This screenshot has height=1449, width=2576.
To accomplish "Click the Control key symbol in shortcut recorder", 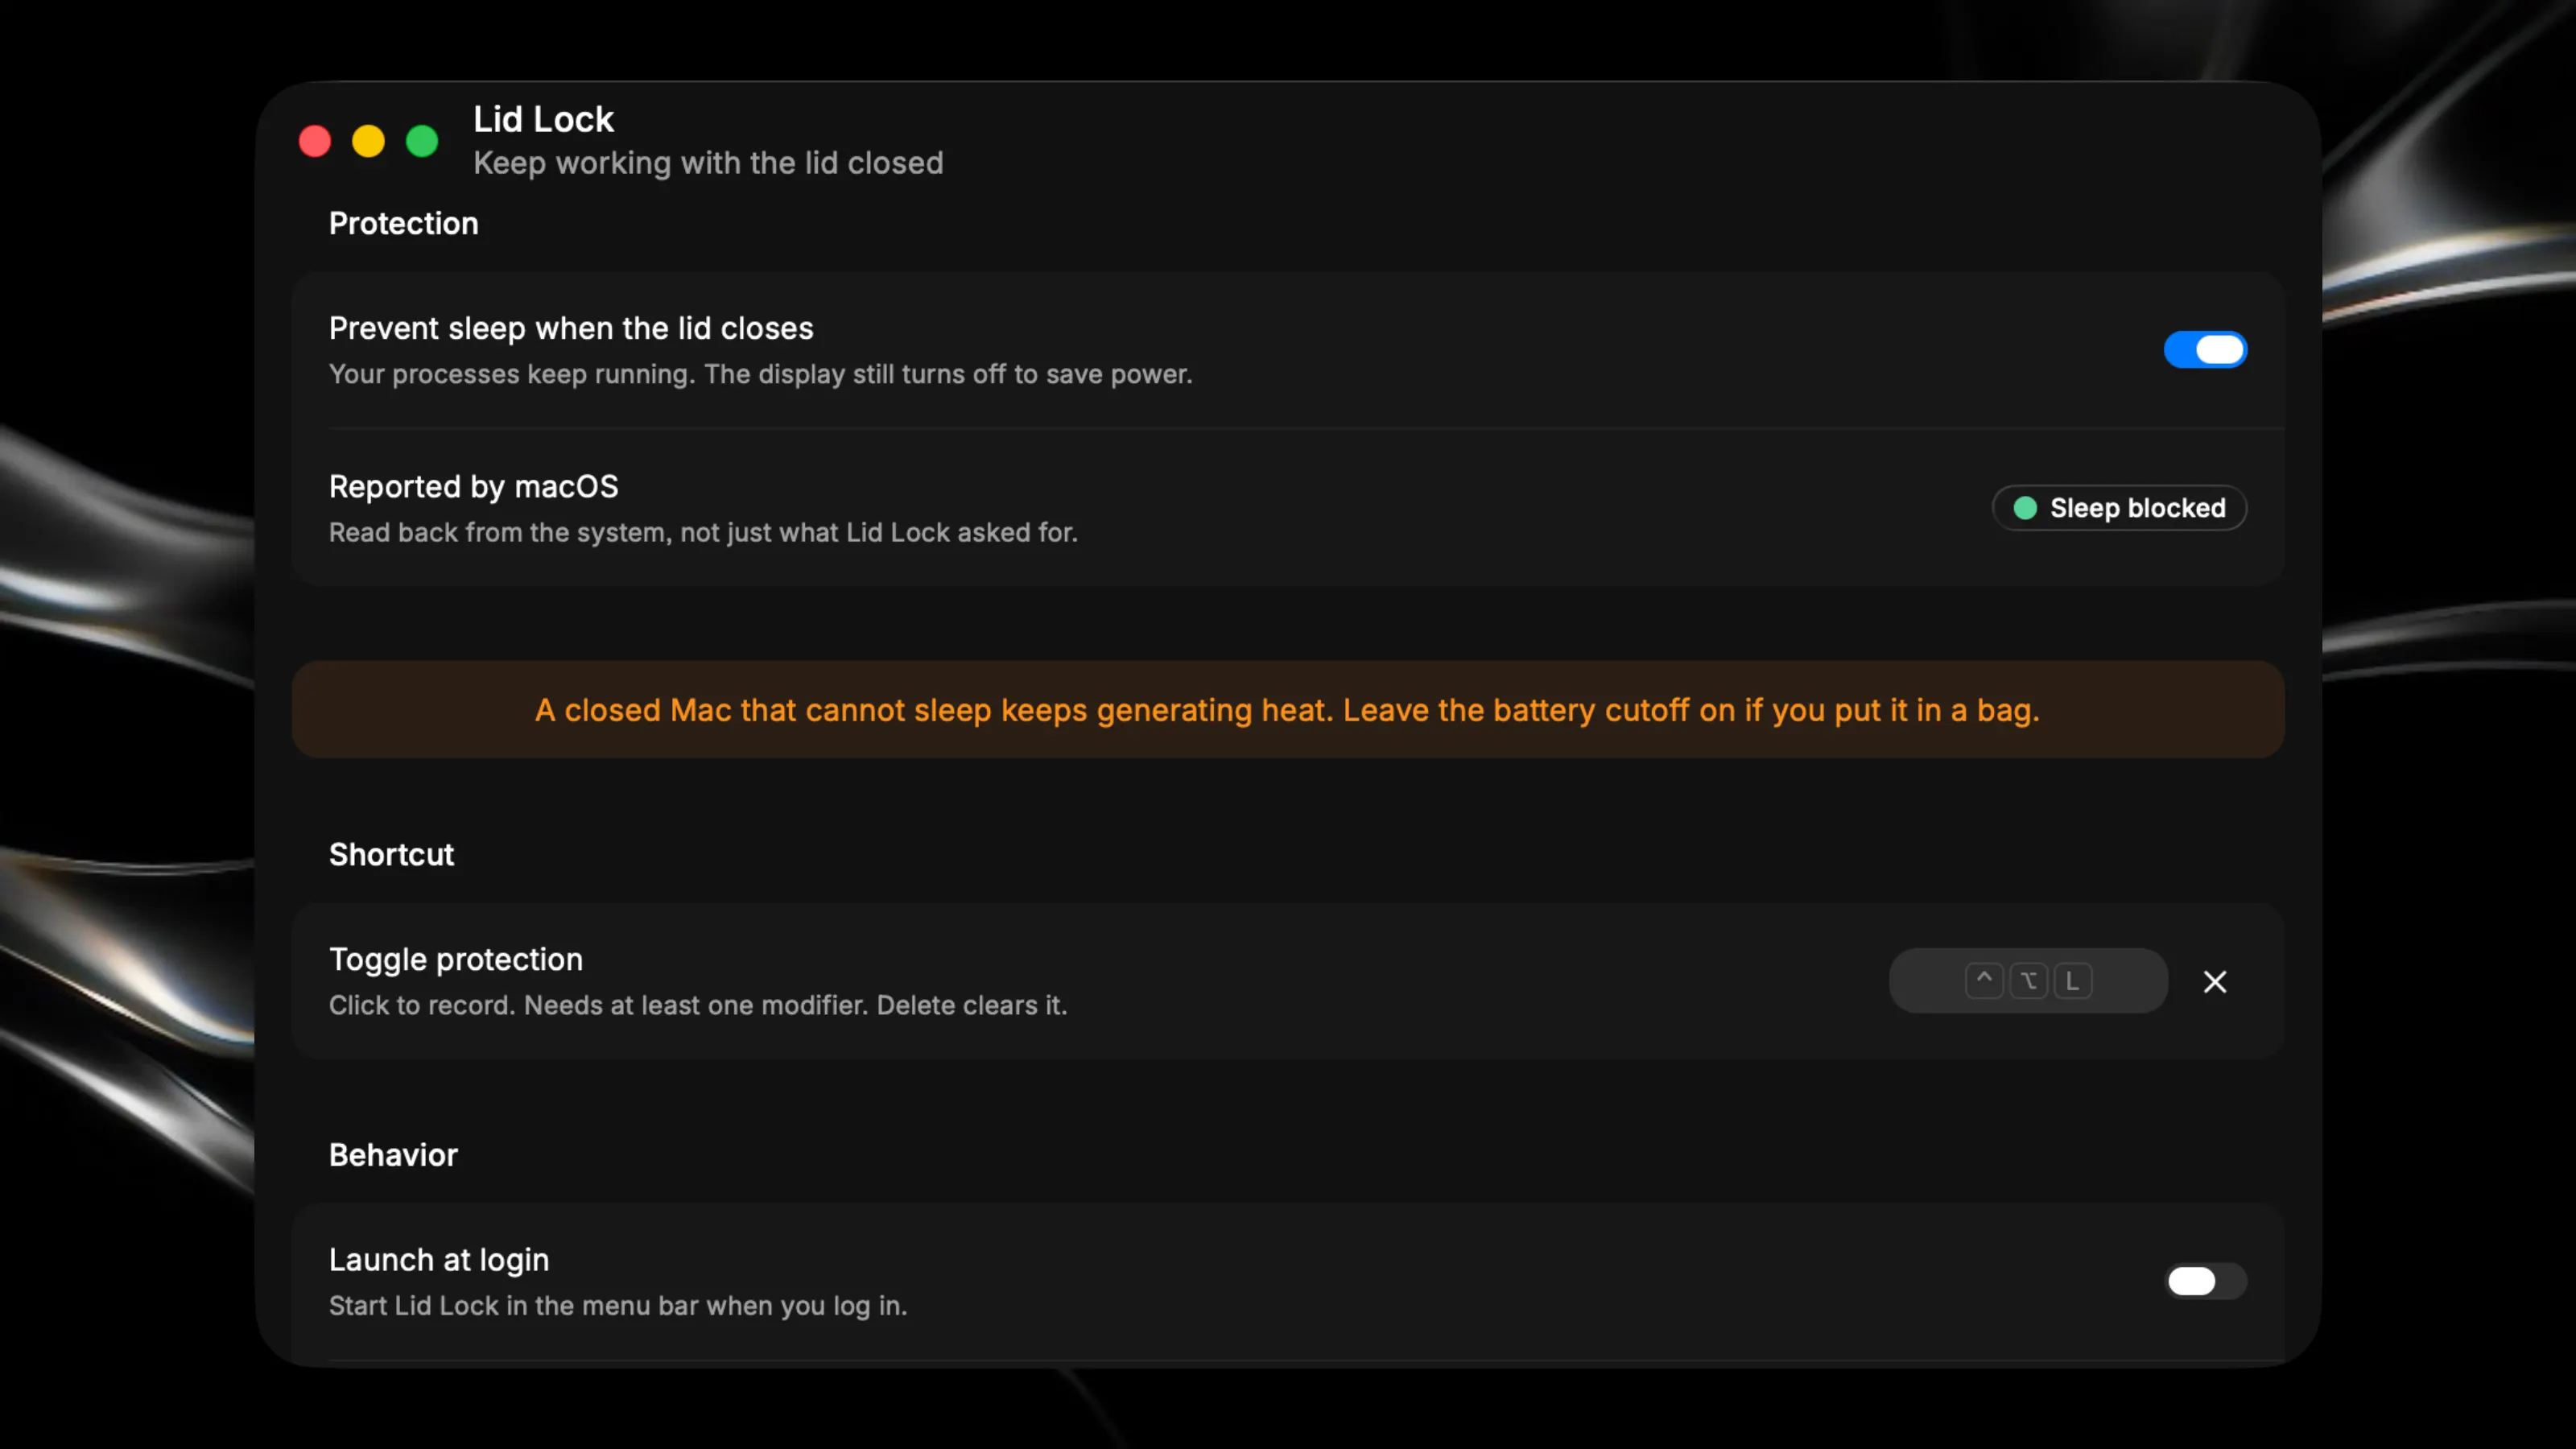I will (1984, 980).
